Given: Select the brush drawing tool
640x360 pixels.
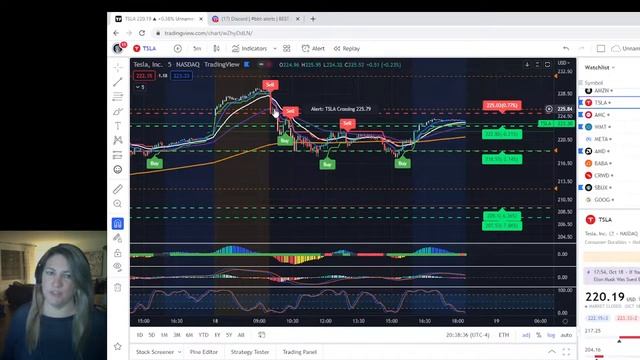Looking at the screenshot, I should pyautogui.click(x=118, y=111).
